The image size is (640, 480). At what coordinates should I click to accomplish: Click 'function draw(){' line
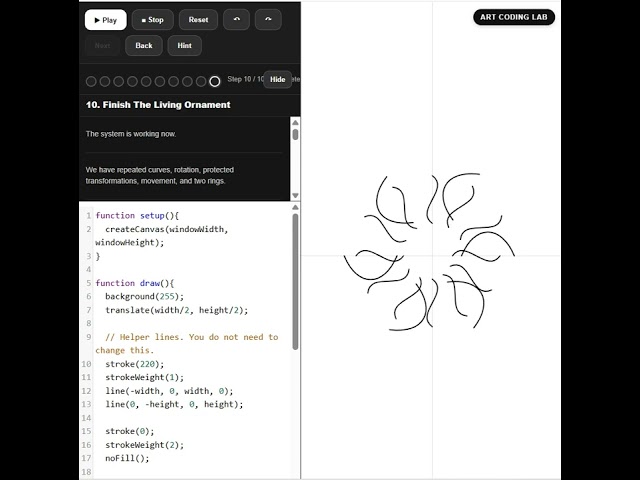pyautogui.click(x=135, y=283)
